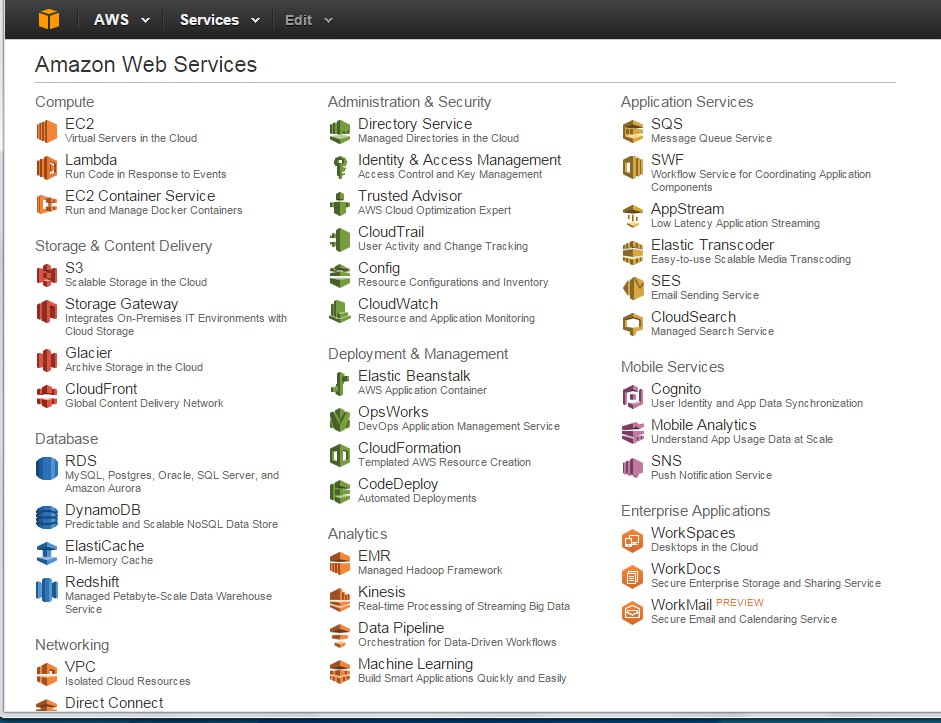Screen dimensions: 941x723
Task: Click the S3 bucket icon
Action: click(46, 274)
